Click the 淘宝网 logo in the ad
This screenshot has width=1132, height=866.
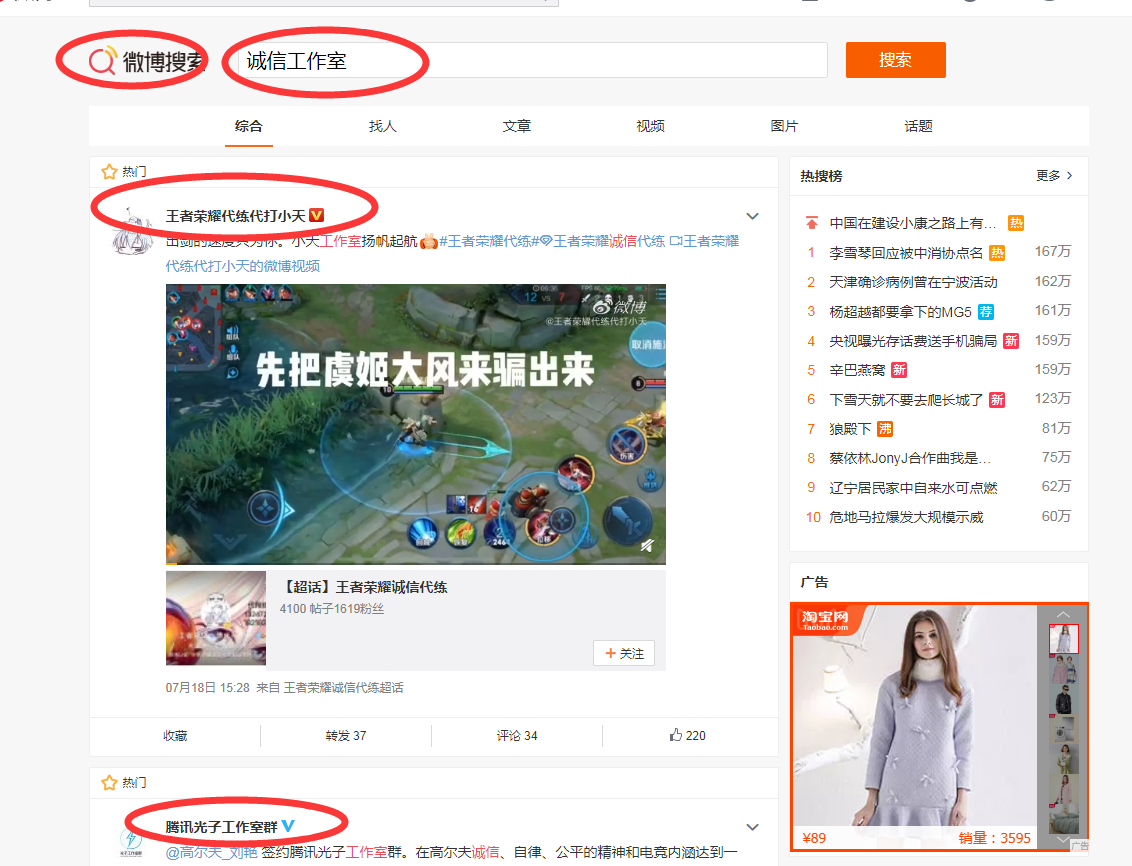pos(824,619)
